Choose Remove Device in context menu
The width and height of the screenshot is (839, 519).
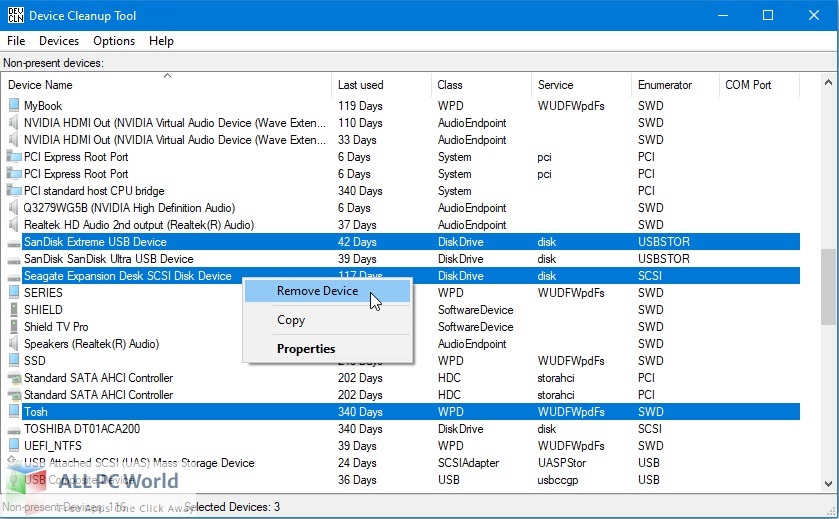pos(327,291)
